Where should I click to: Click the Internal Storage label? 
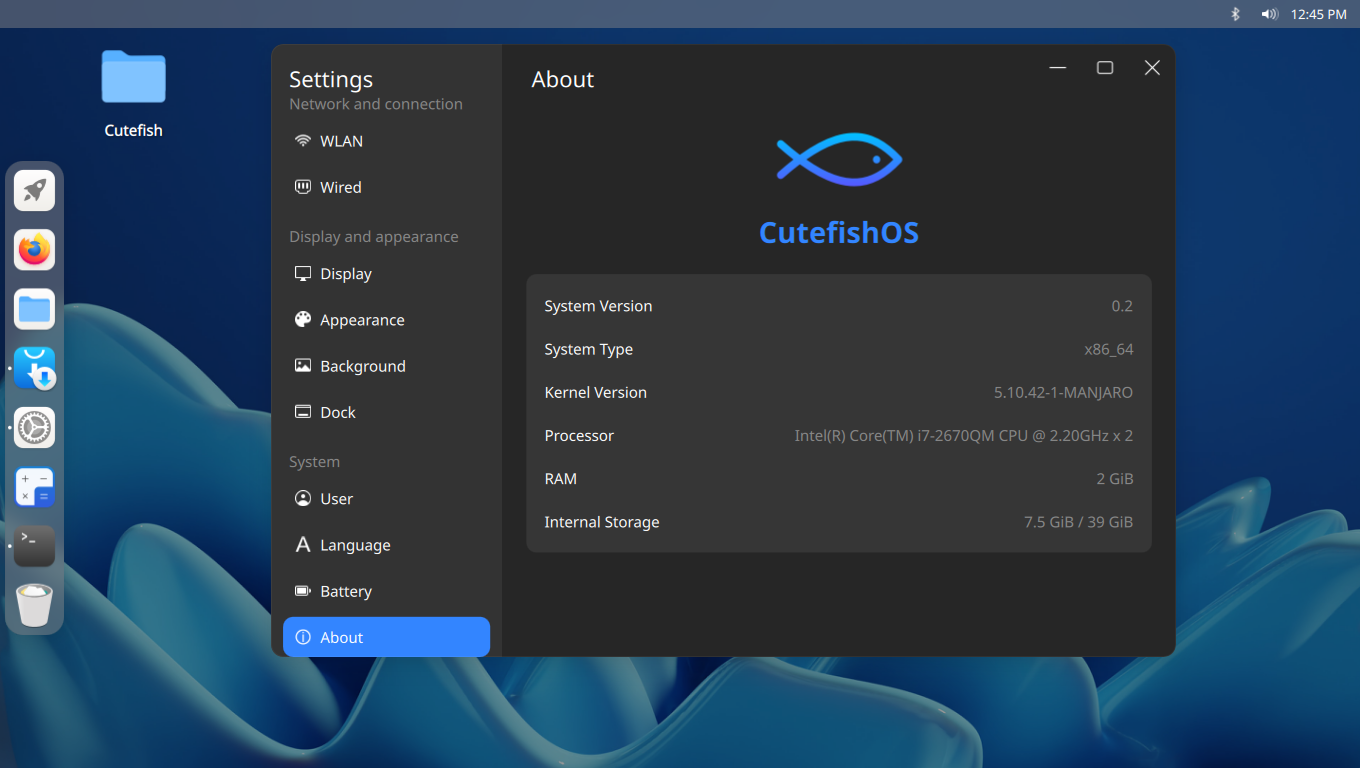(602, 522)
